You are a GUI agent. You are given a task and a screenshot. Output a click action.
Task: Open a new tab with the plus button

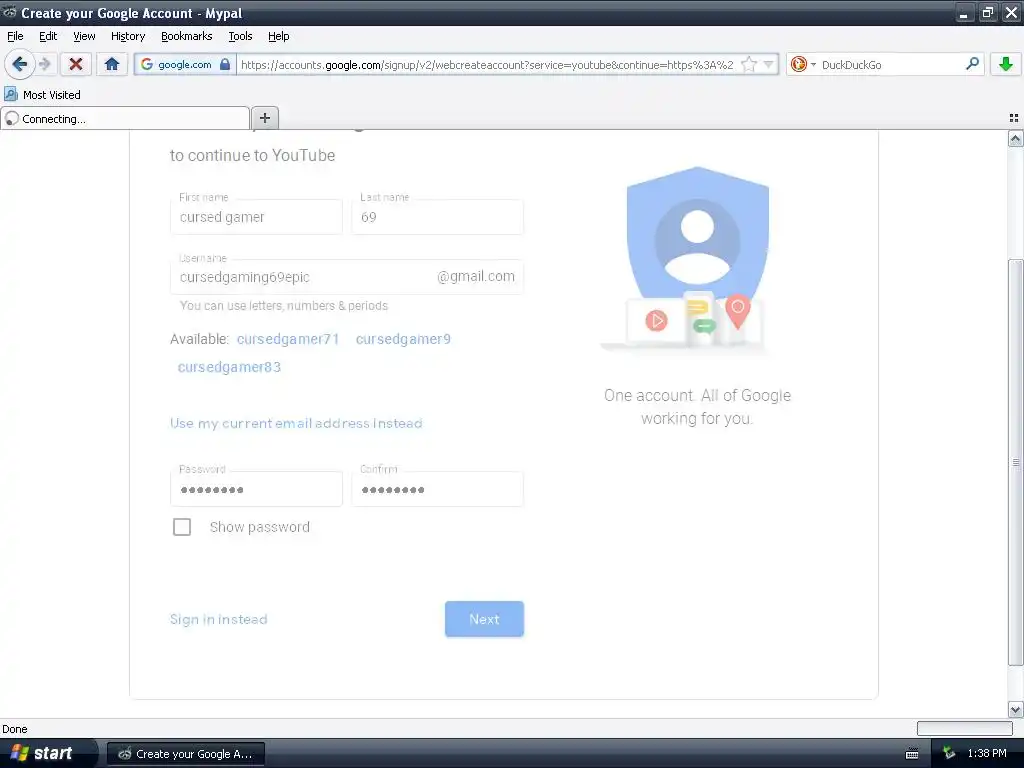[264, 118]
